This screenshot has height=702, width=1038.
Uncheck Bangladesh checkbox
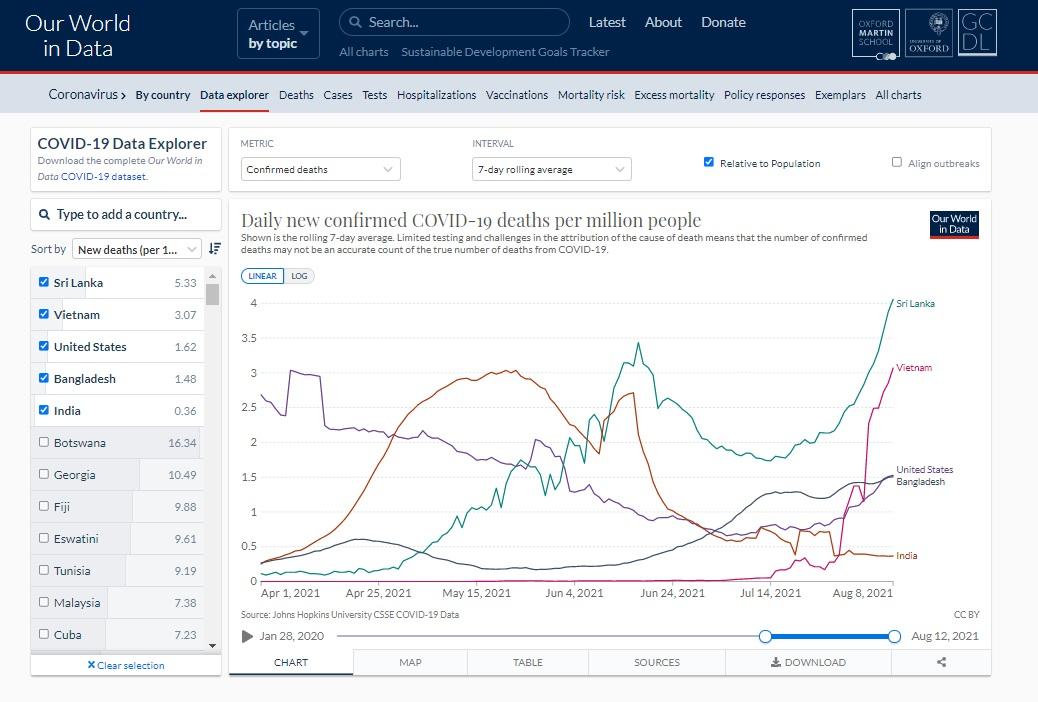point(44,378)
